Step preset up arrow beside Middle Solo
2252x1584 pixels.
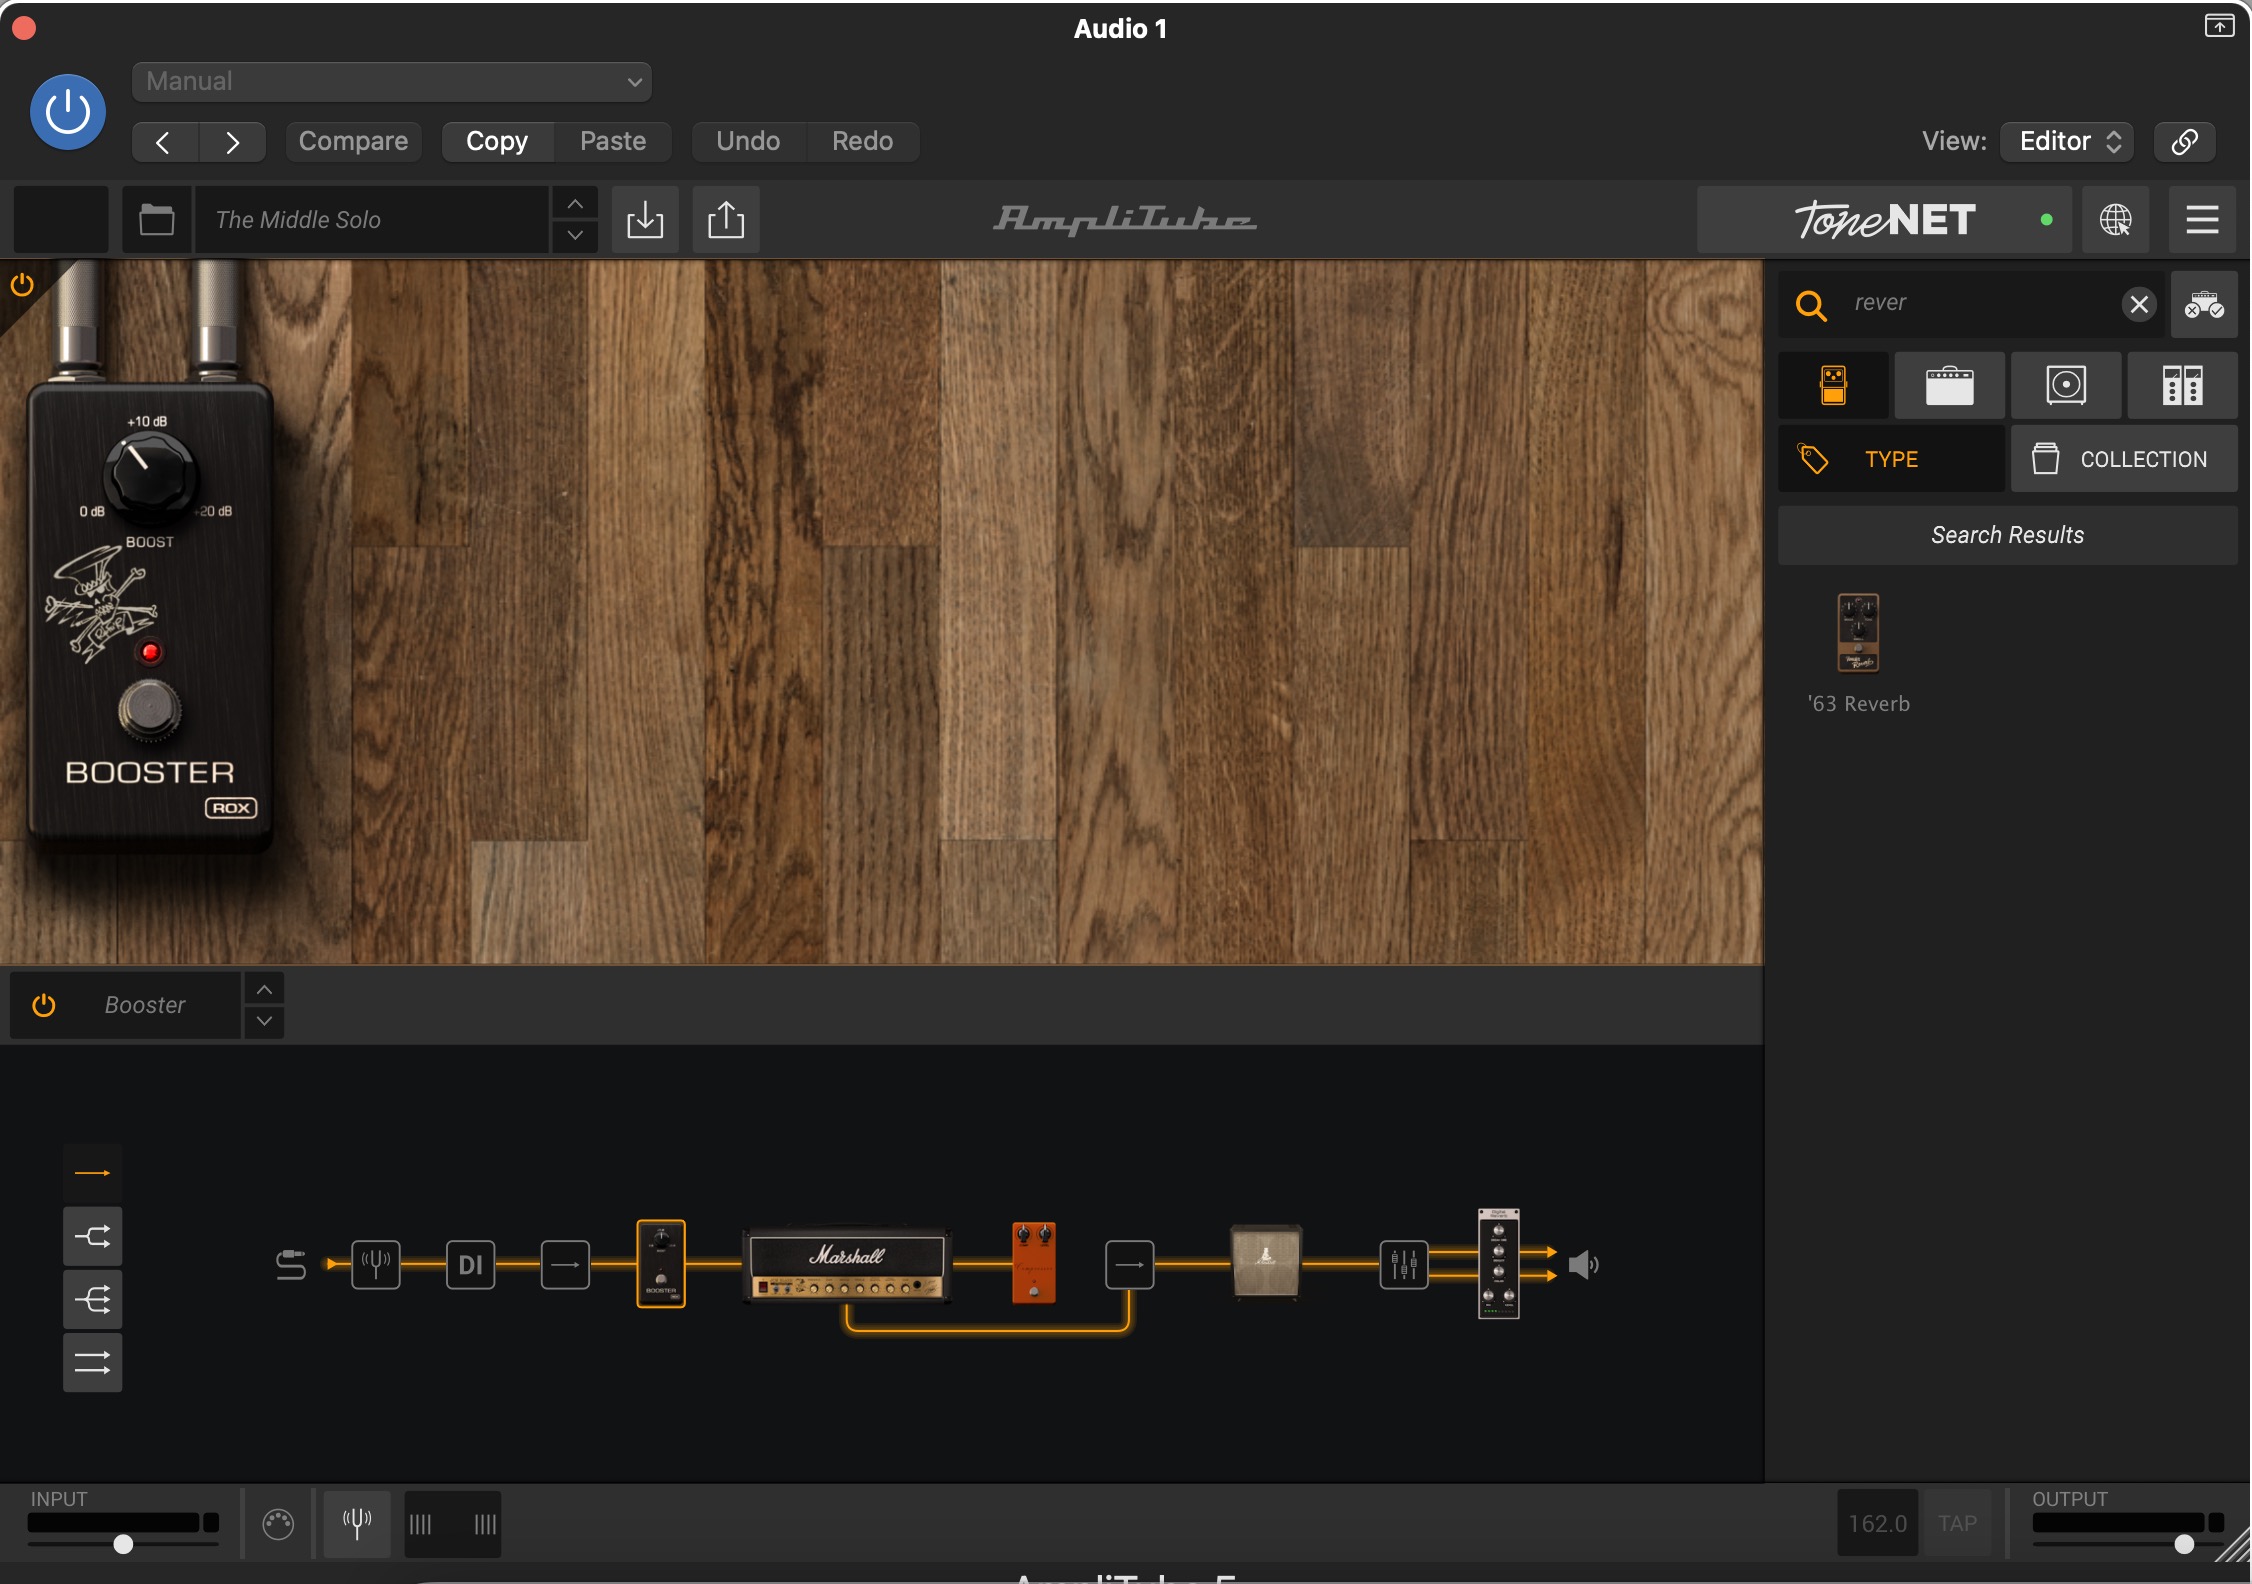pos(575,203)
